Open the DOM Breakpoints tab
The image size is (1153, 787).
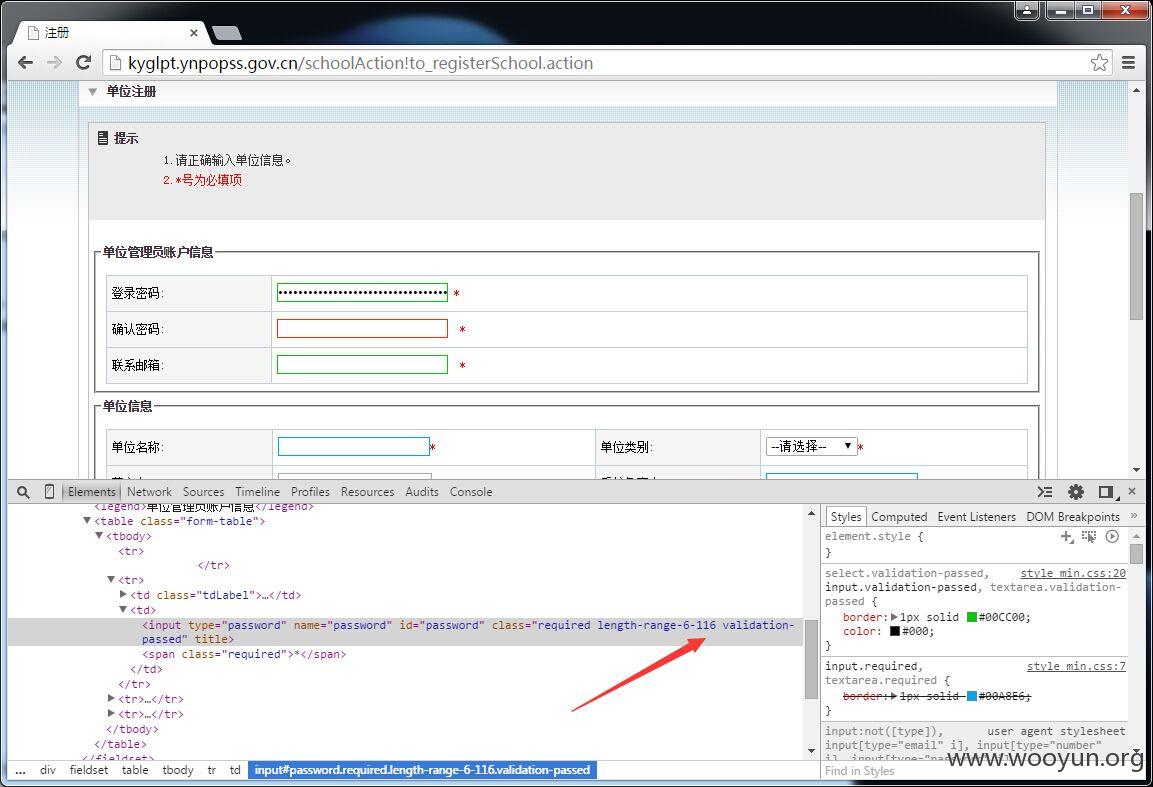[x=1073, y=517]
